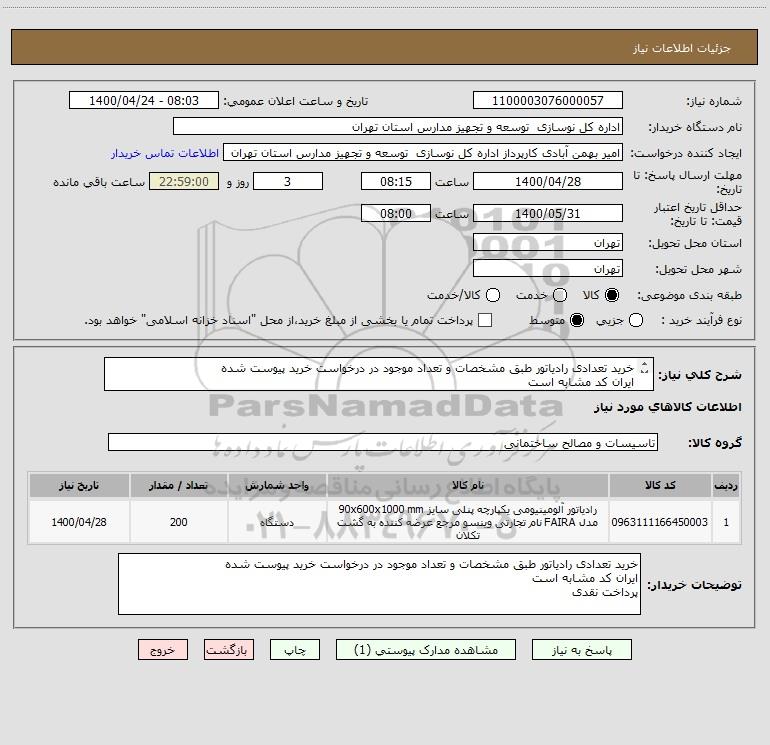This screenshot has height=745, width=770.
Task: Click the تعداد / مقدار column header
Action: [x=179, y=486]
